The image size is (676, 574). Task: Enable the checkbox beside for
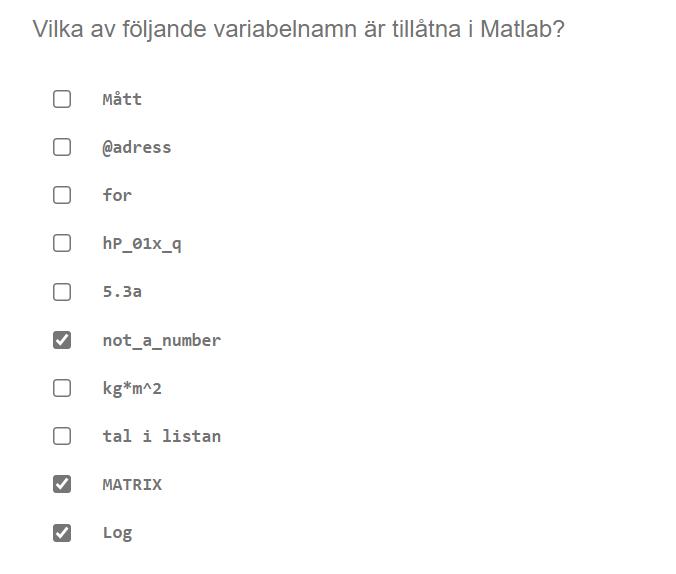coord(62,195)
